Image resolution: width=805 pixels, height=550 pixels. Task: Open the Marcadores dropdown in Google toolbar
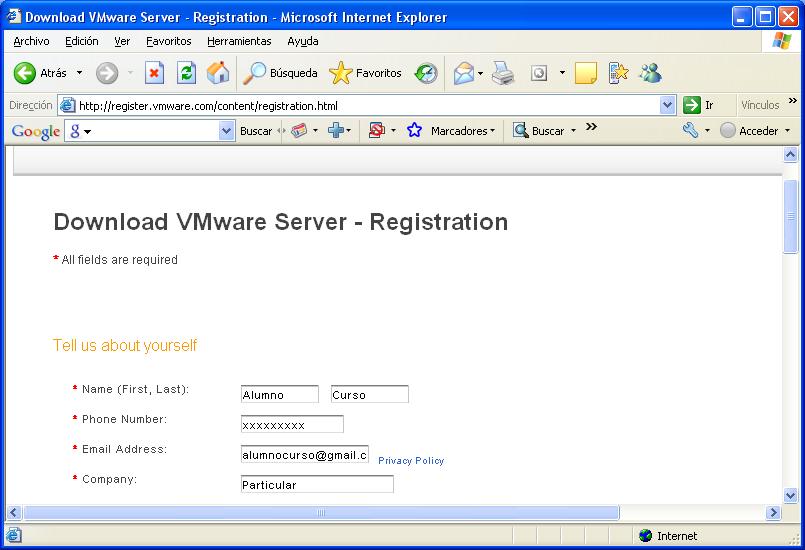[462, 131]
